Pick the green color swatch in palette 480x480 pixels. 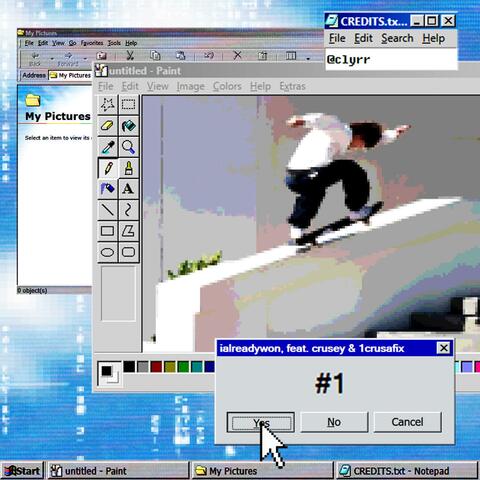pos(183,367)
